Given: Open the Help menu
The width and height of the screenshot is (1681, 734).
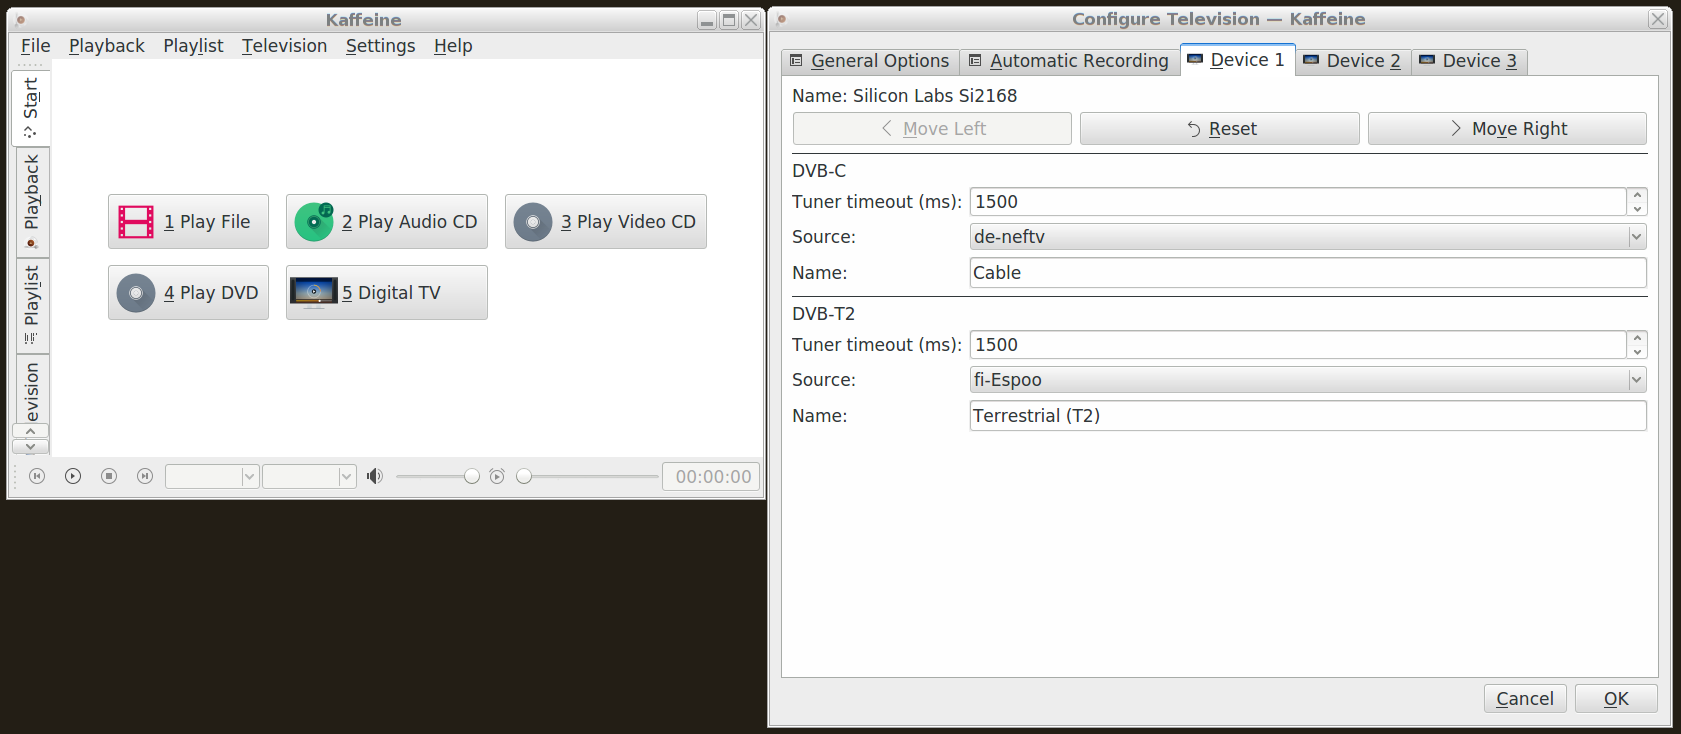Looking at the screenshot, I should tap(453, 46).
